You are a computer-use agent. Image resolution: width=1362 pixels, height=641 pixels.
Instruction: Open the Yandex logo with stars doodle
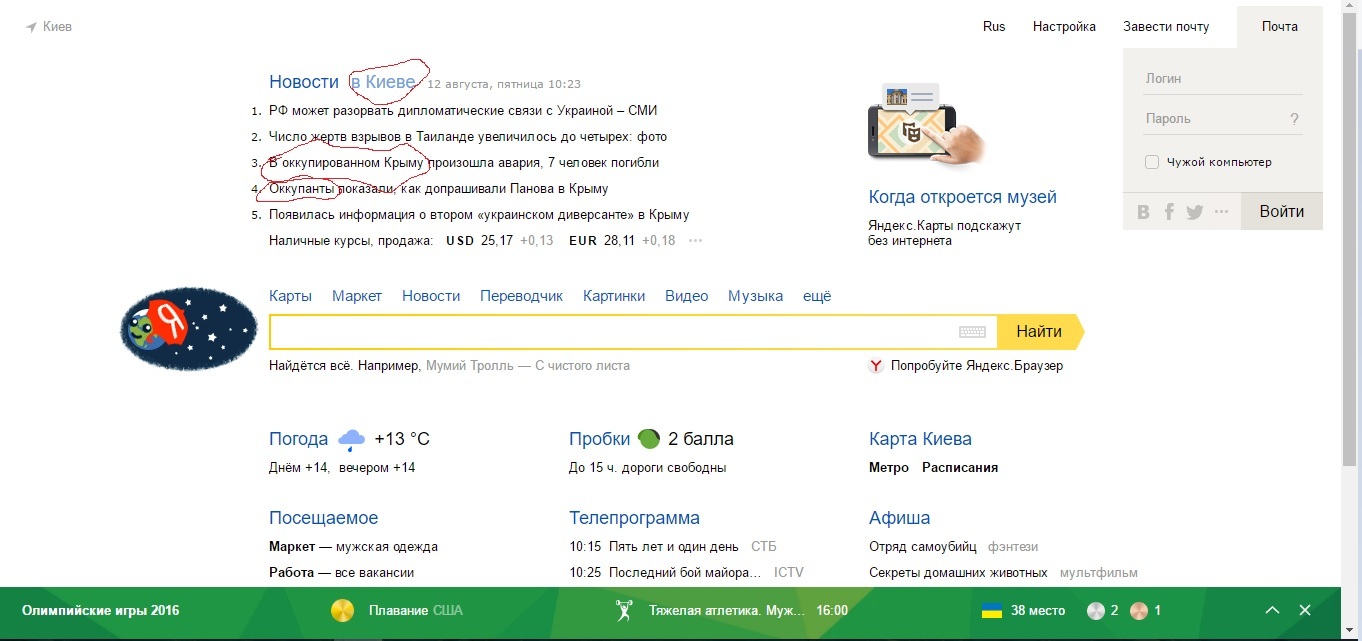coord(188,328)
